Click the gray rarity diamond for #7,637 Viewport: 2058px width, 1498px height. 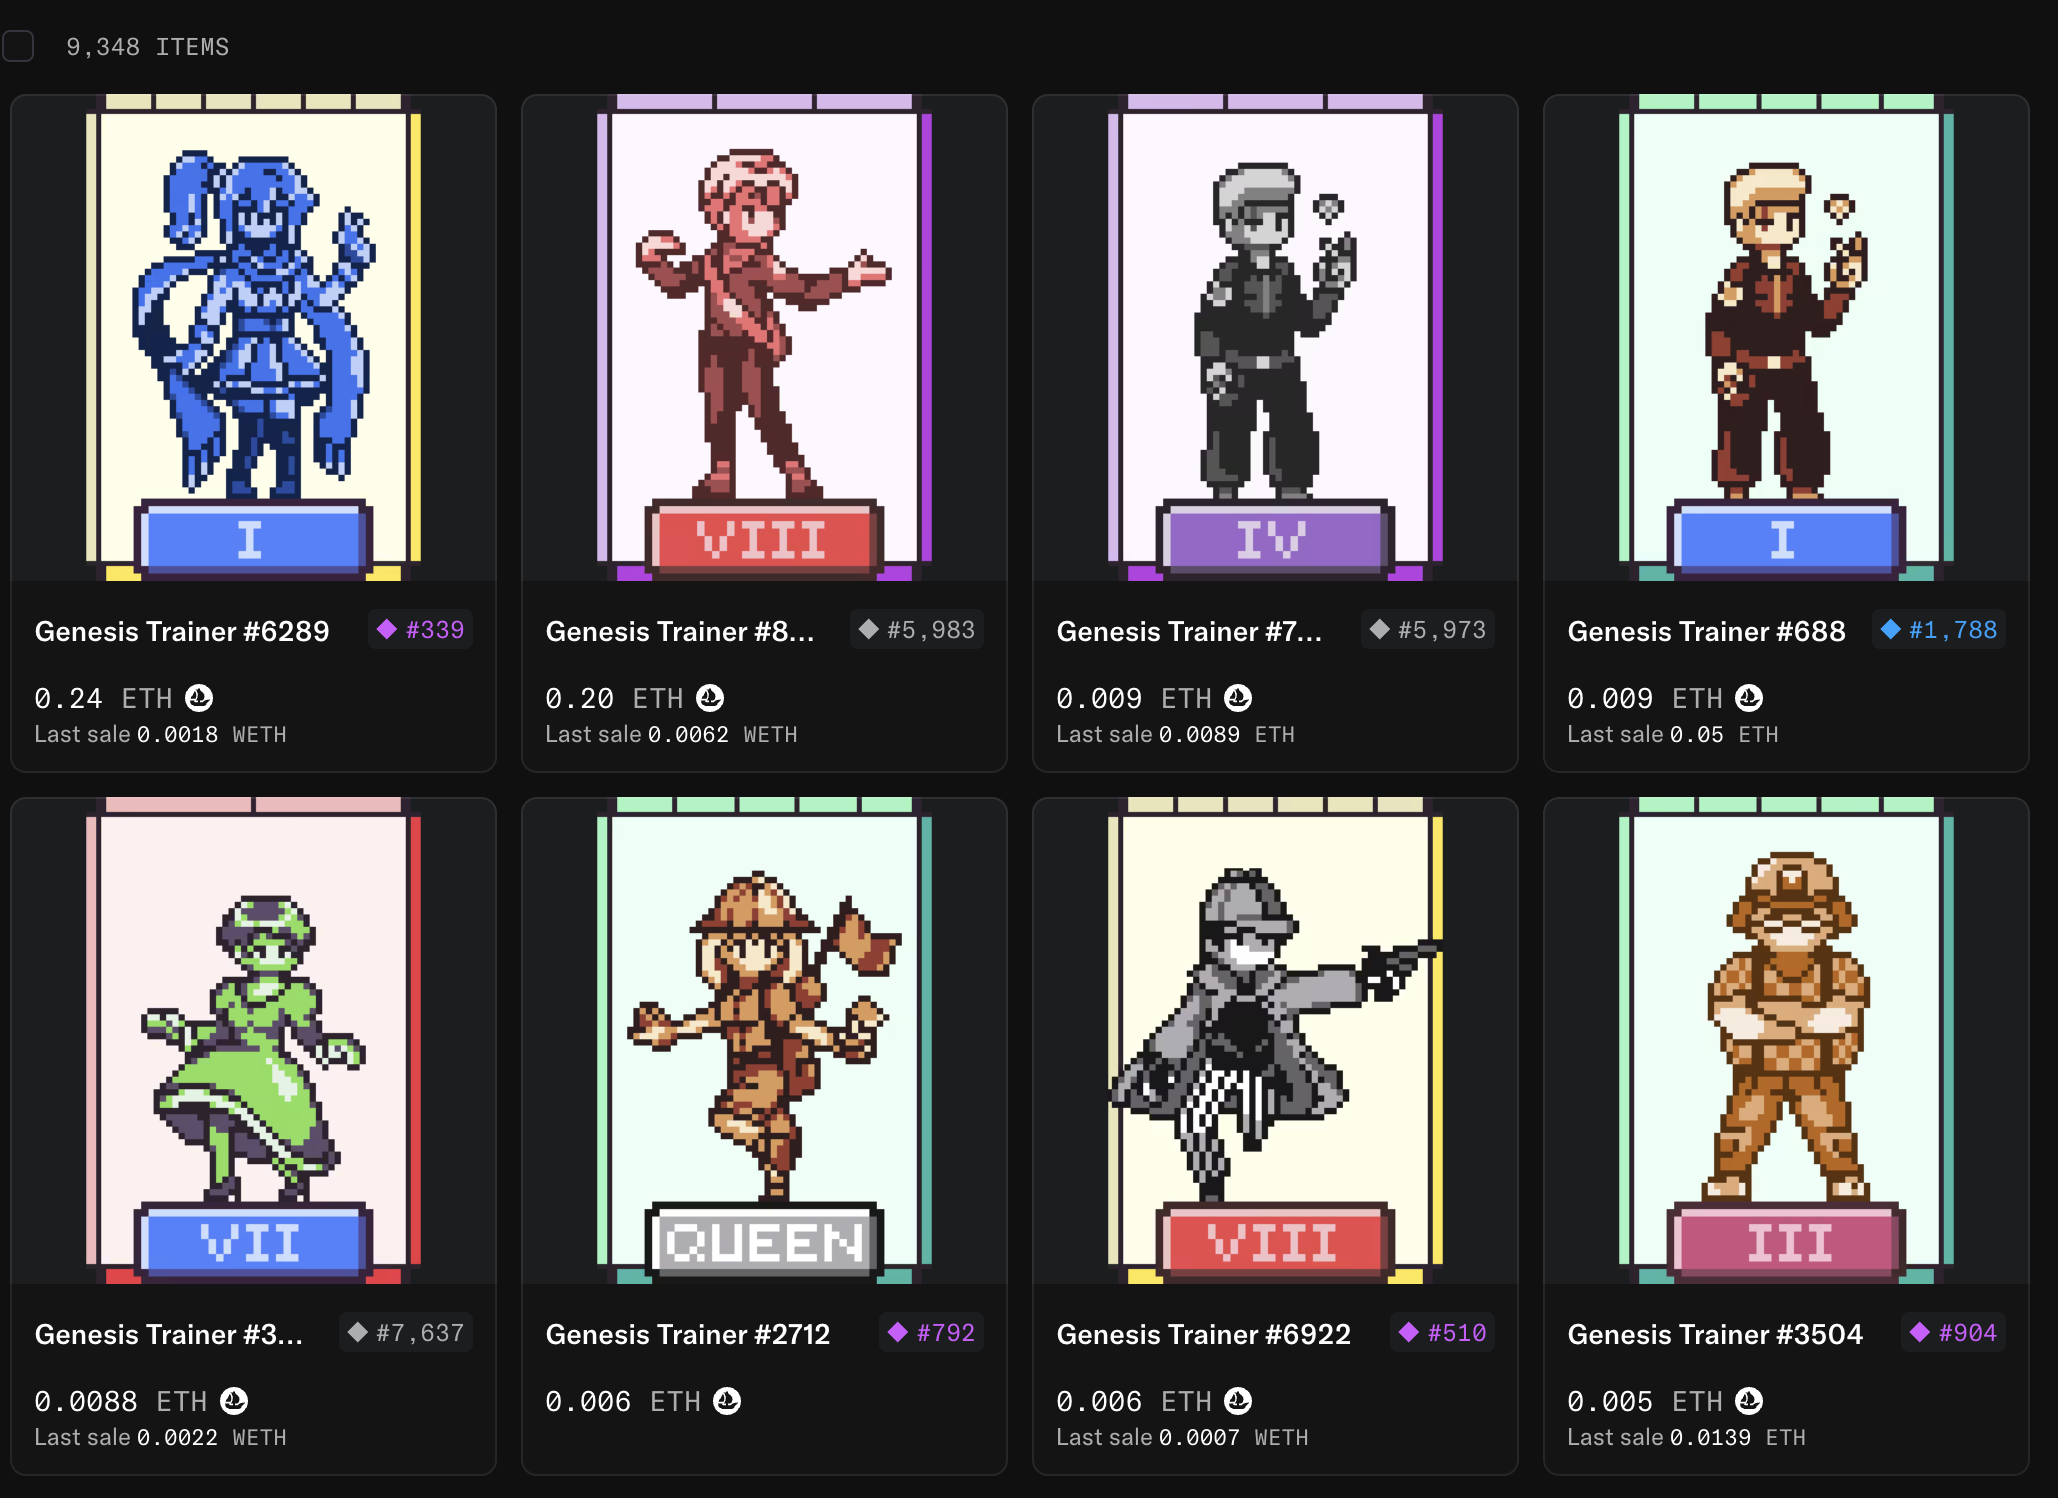357,1332
